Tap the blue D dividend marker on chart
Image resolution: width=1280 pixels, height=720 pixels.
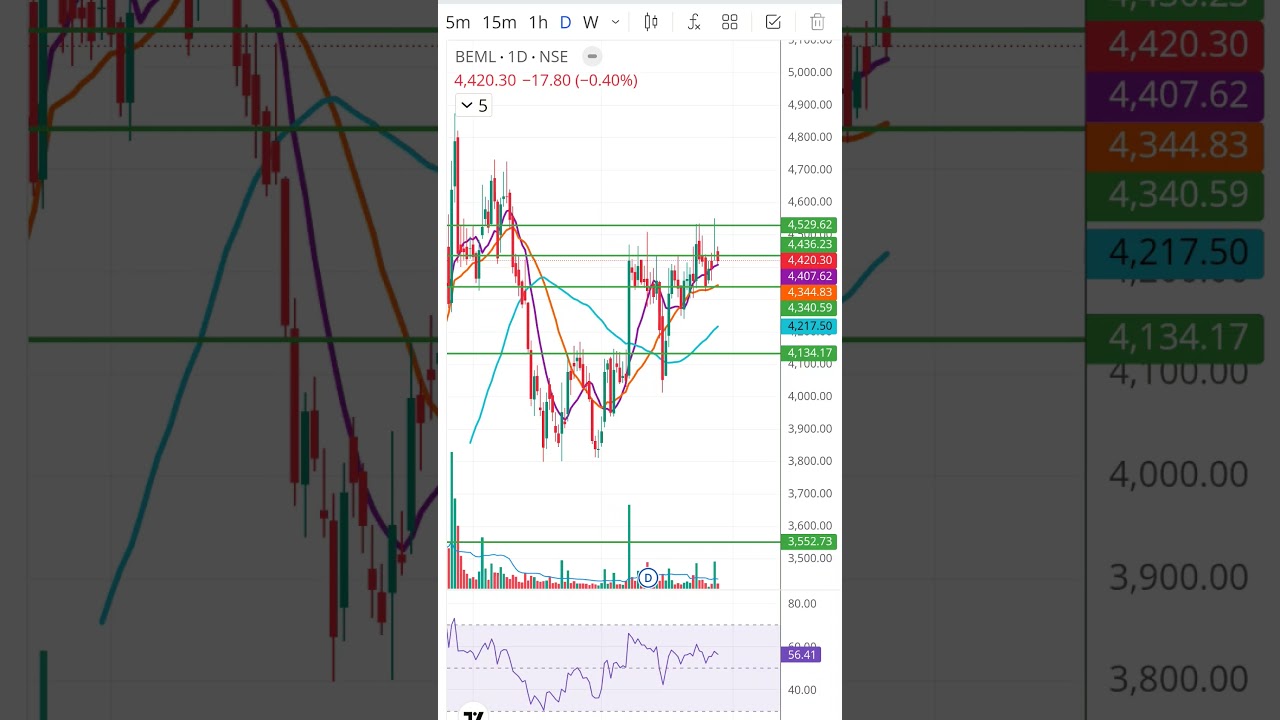tap(648, 578)
